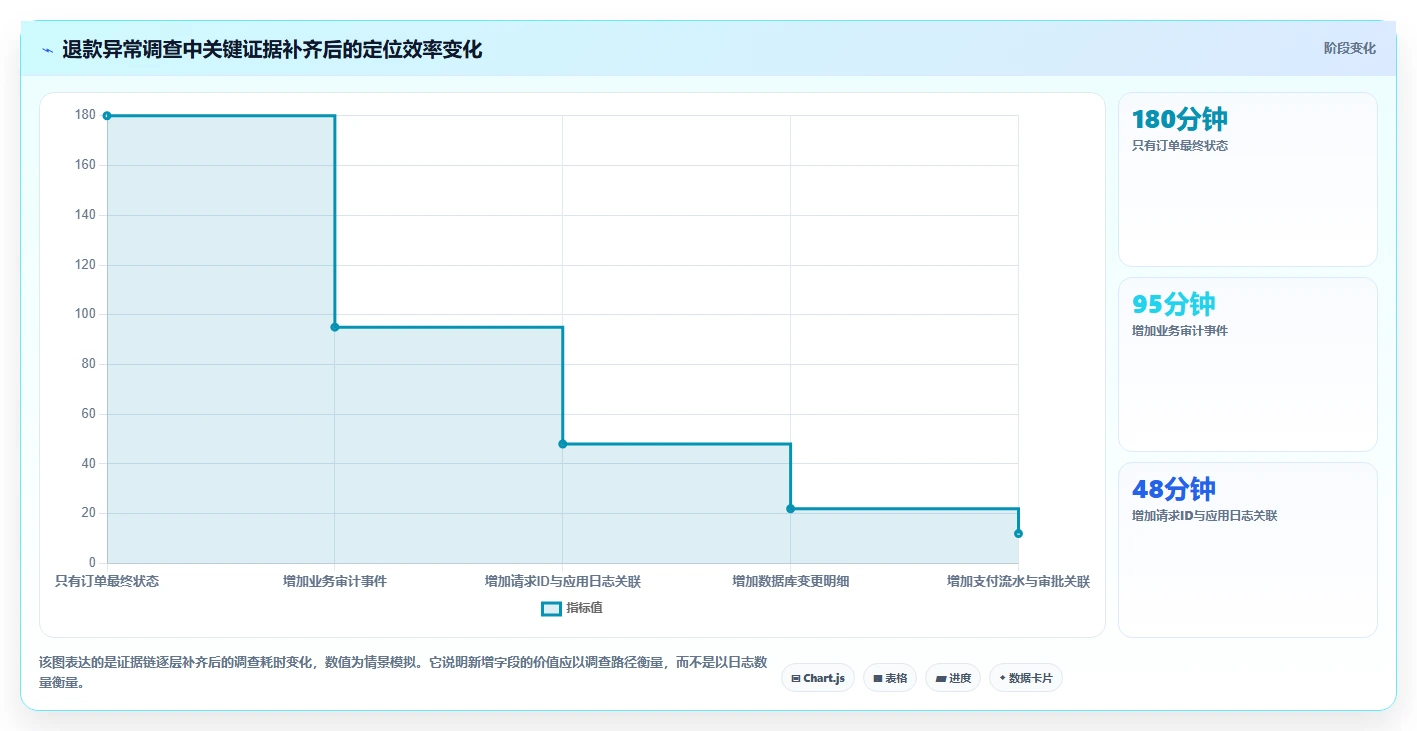Click the data point at value 95

[x=335, y=327]
